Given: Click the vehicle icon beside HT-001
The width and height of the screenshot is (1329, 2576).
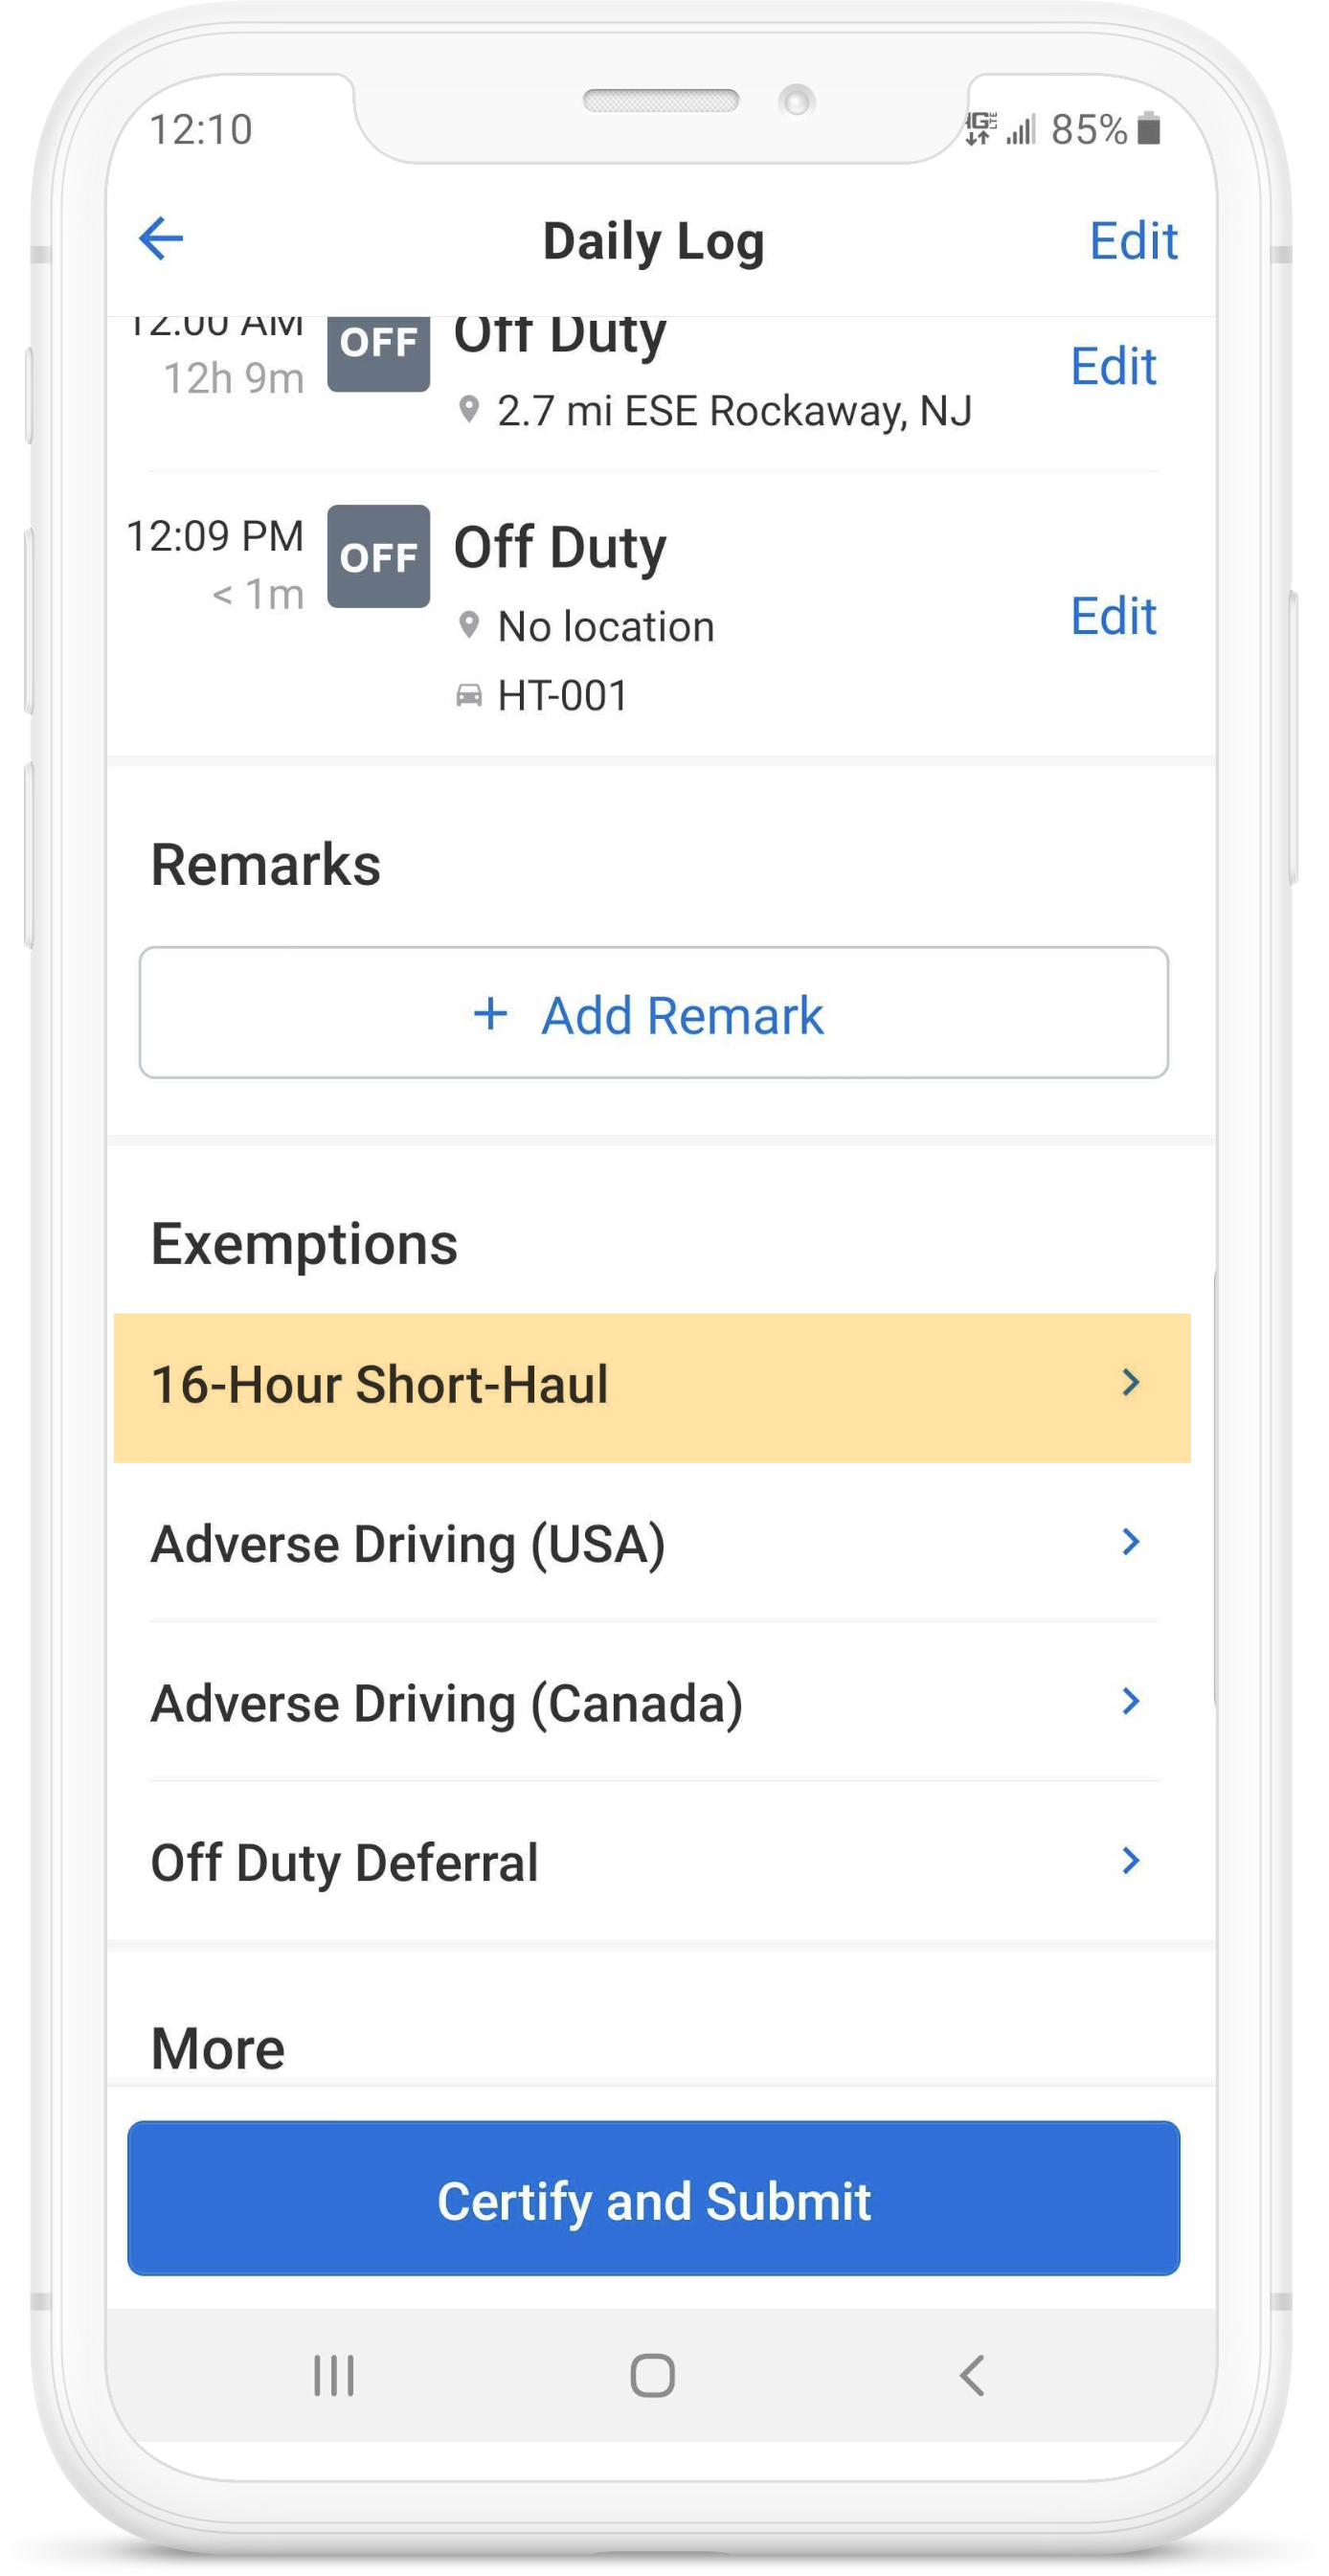Looking at the screenshot, I should tap(470, 694).
